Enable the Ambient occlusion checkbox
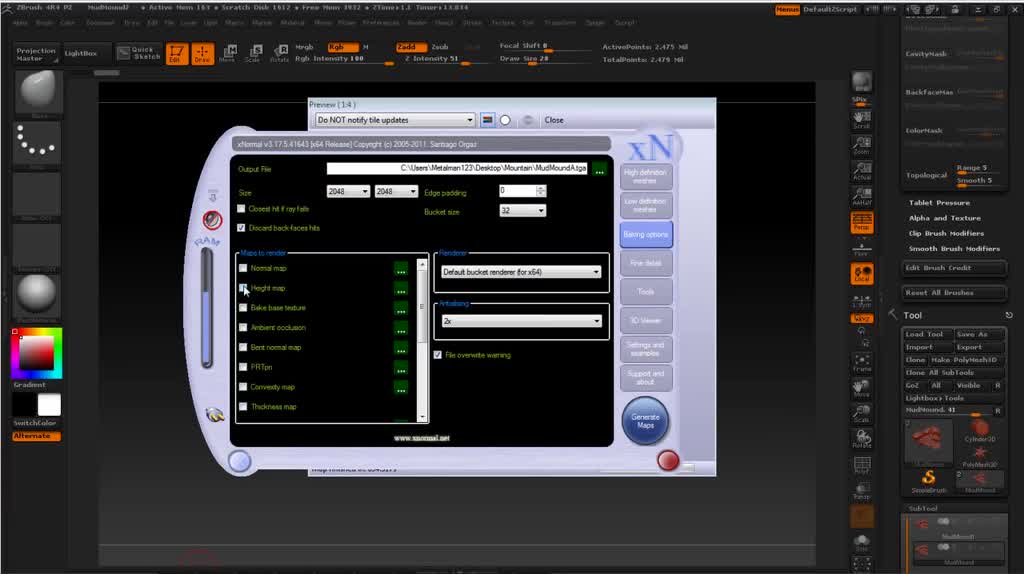The image size is (1024, 574). pyautogui.click(x=243, y=328)
